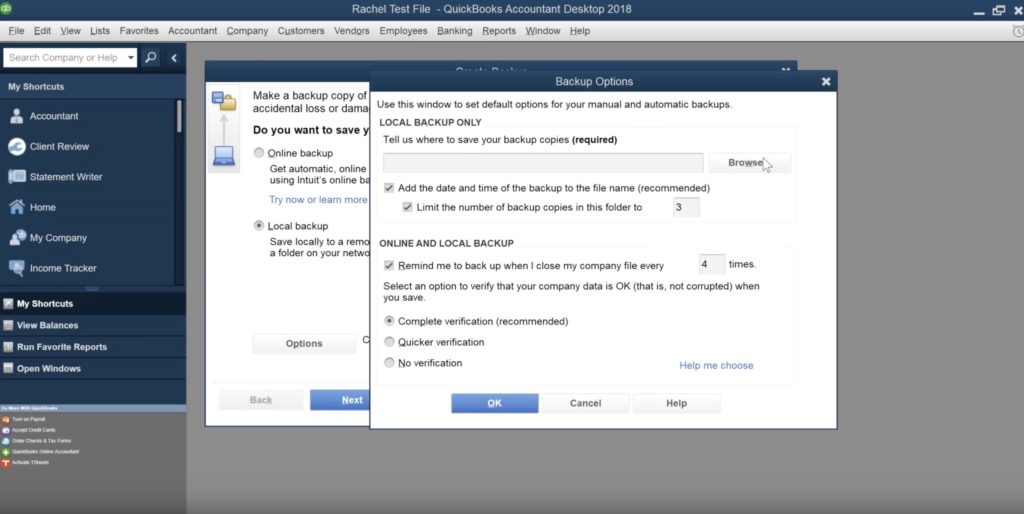The width and height of the screenshot is (1024, 514).
Task: Click the My Shortcuts header
Action: 93,86
